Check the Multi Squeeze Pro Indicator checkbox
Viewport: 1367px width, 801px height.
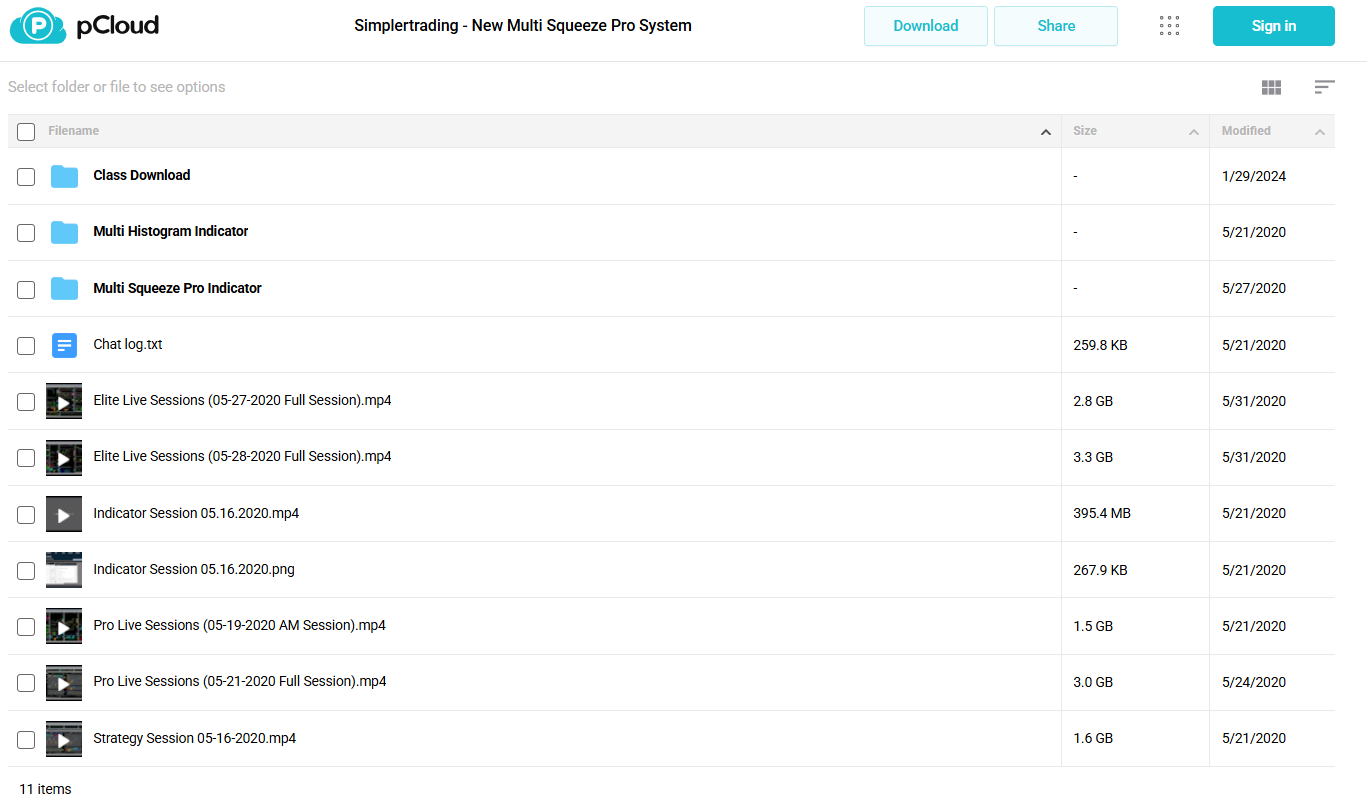[x=26, y=290]
